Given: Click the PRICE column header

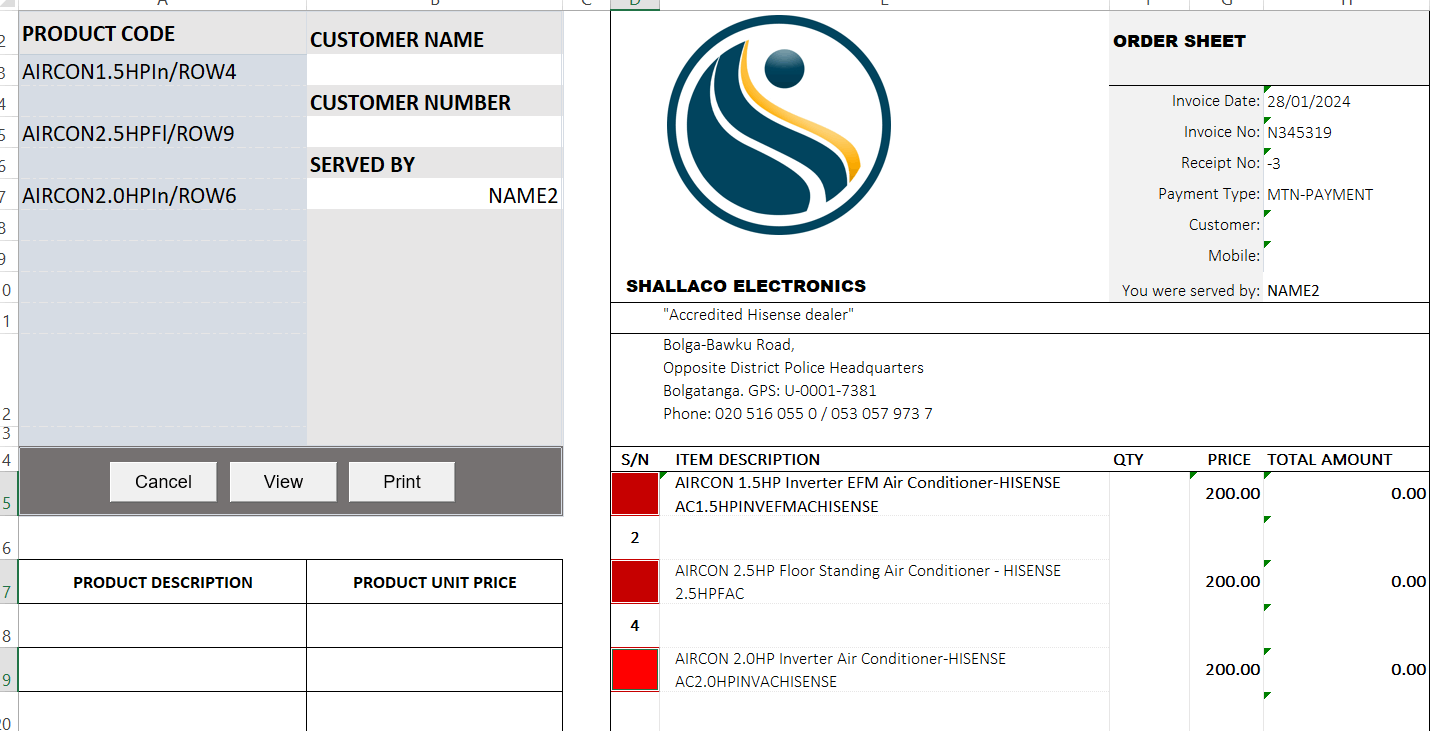Looking at the screenshot, I should [x=1229, y=460].
